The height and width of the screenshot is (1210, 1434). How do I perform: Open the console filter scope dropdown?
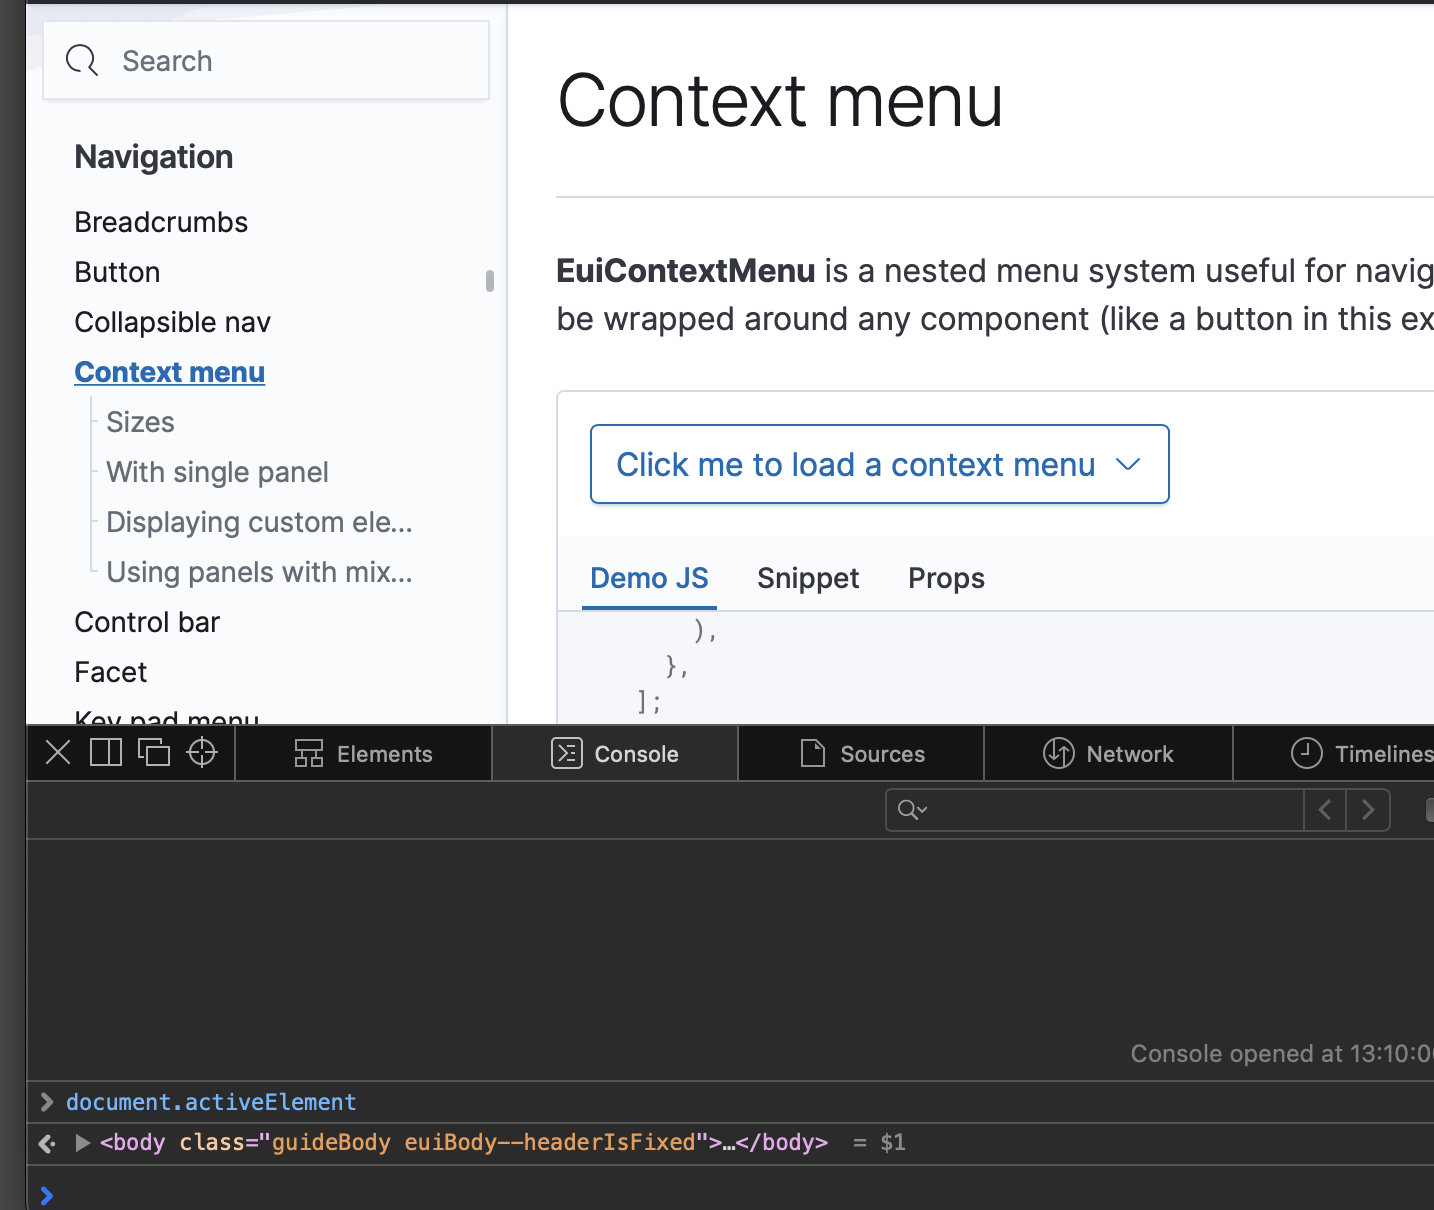pyautogui.click(x=921, y=810)
